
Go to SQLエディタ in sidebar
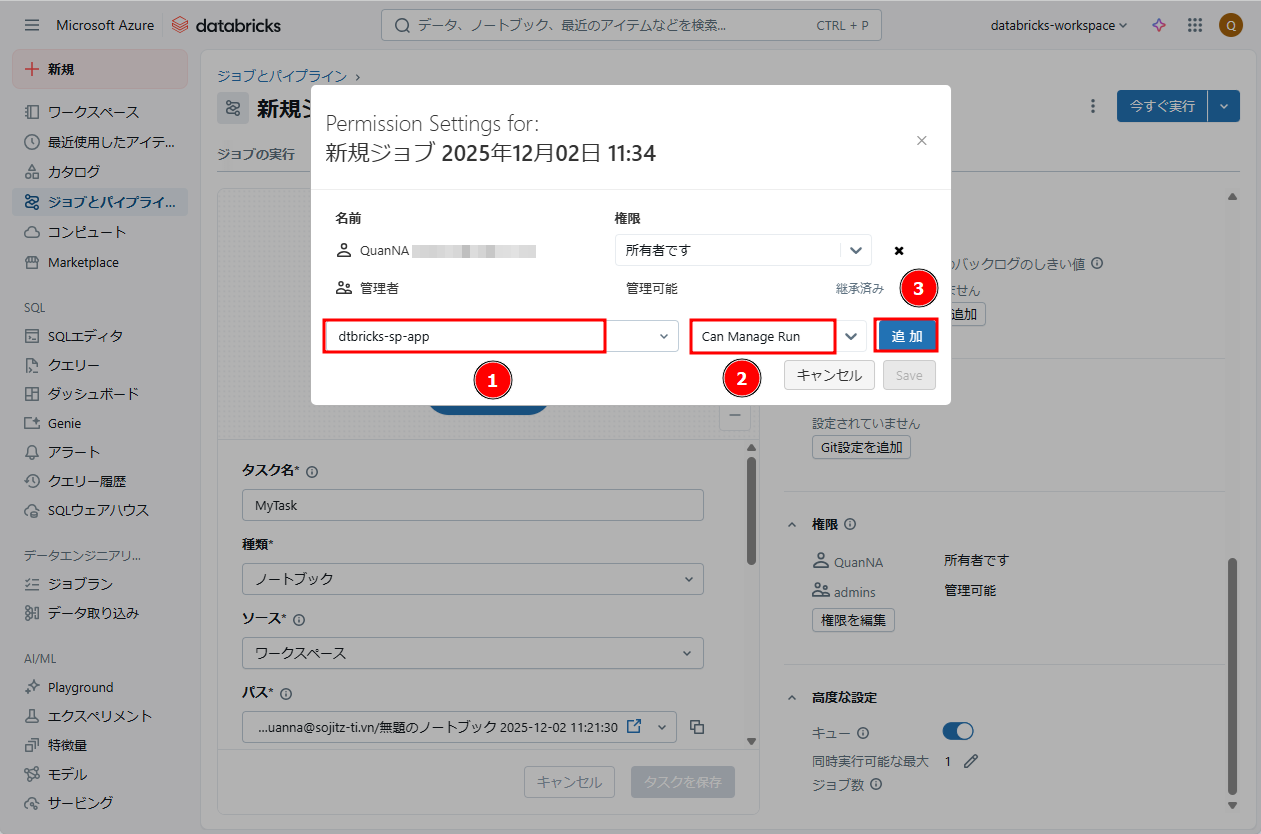[x=85, y=336]
